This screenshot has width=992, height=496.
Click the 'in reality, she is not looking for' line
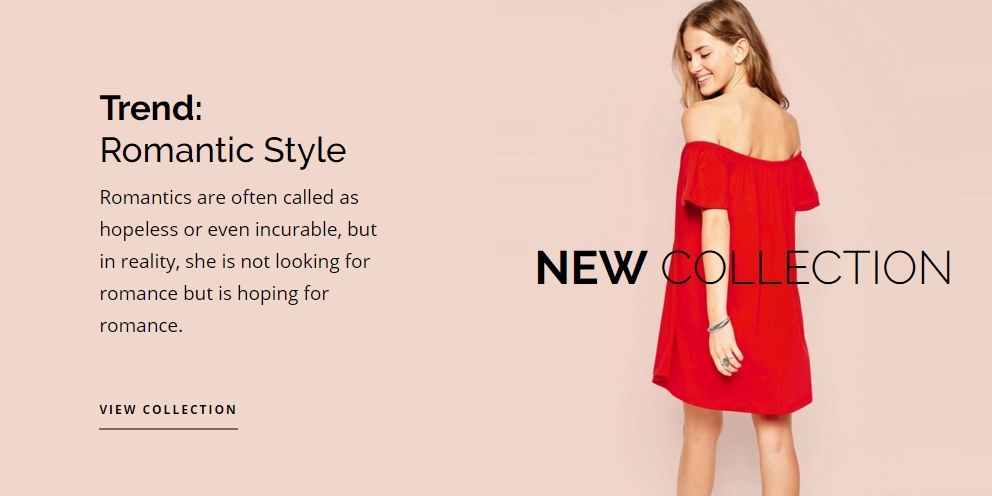235,261
